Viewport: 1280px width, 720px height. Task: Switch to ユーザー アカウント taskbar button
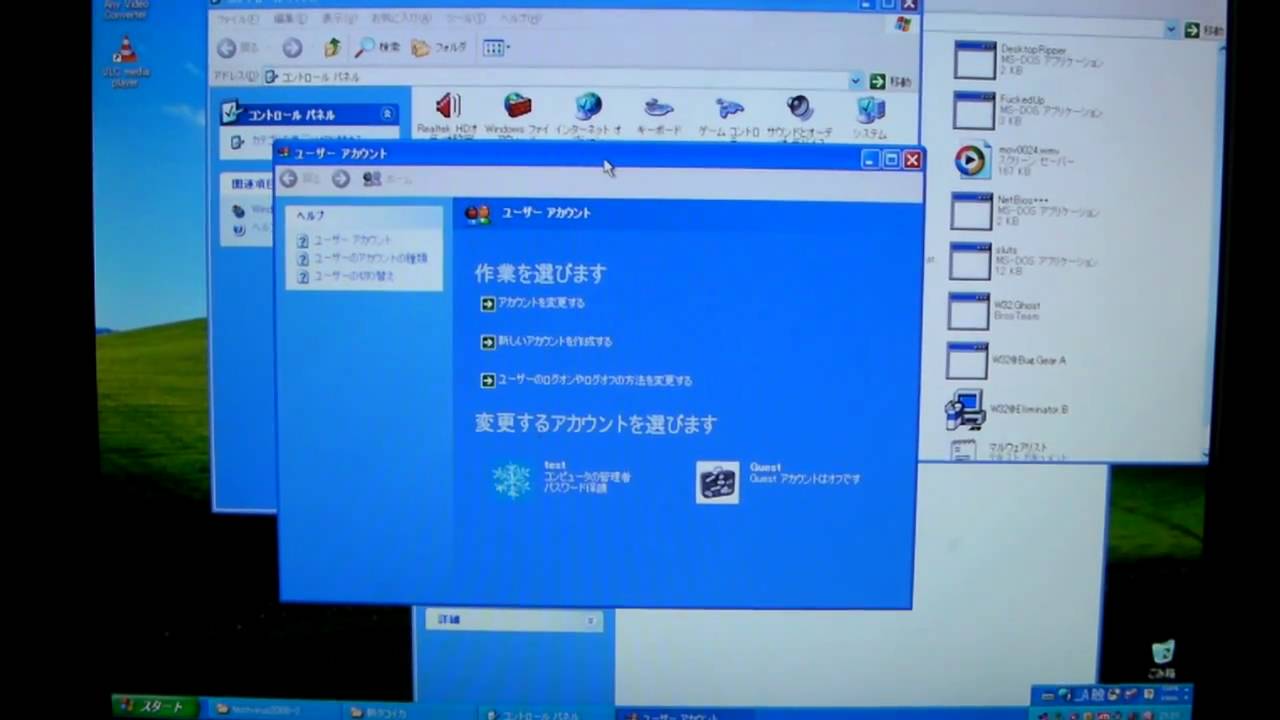[680, 716]
